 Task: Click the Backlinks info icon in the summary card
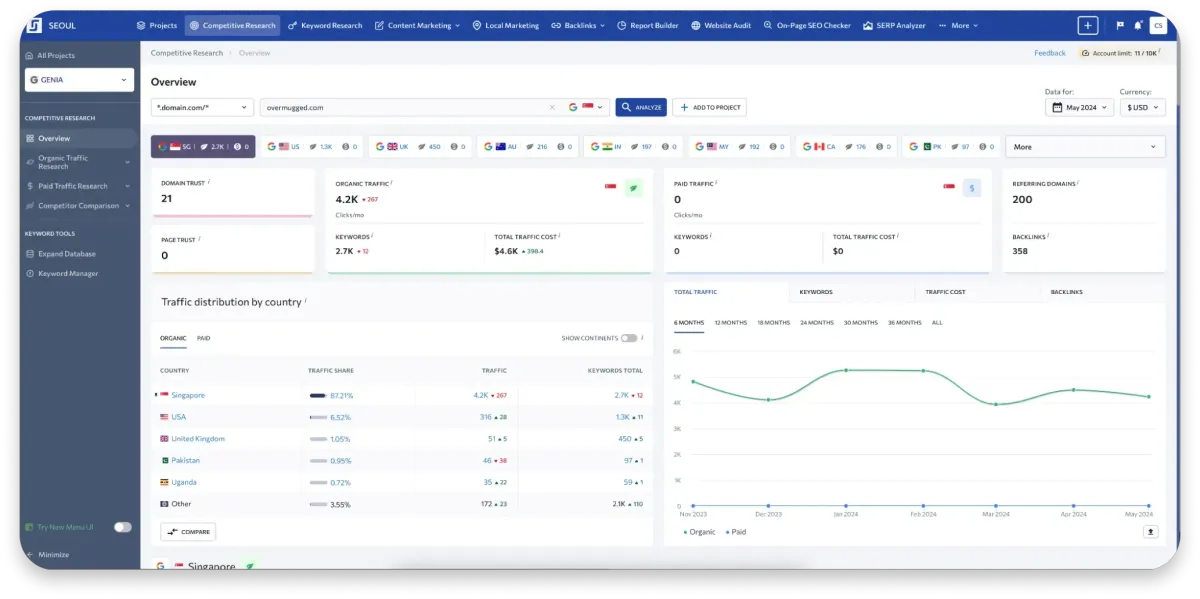pyautogui.click(x=1048, y=236)
